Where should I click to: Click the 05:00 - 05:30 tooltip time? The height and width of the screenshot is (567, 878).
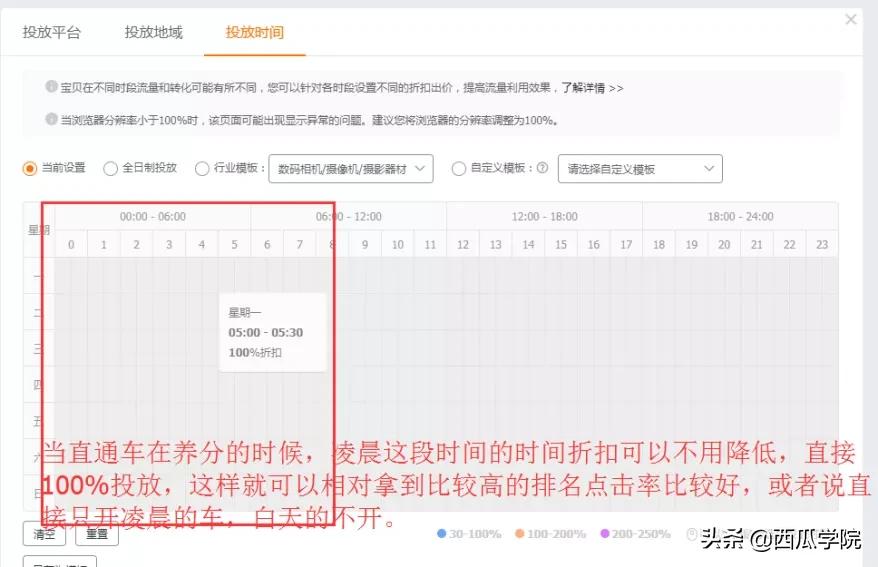click(265, 332)
